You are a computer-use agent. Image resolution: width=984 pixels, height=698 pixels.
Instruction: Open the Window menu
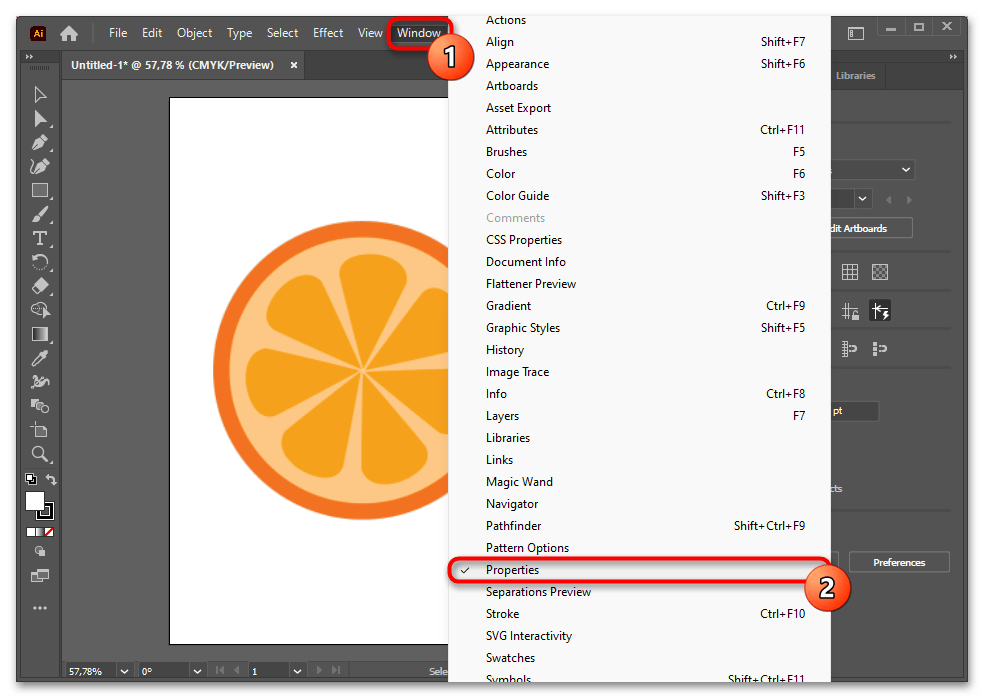coord(418,33)
